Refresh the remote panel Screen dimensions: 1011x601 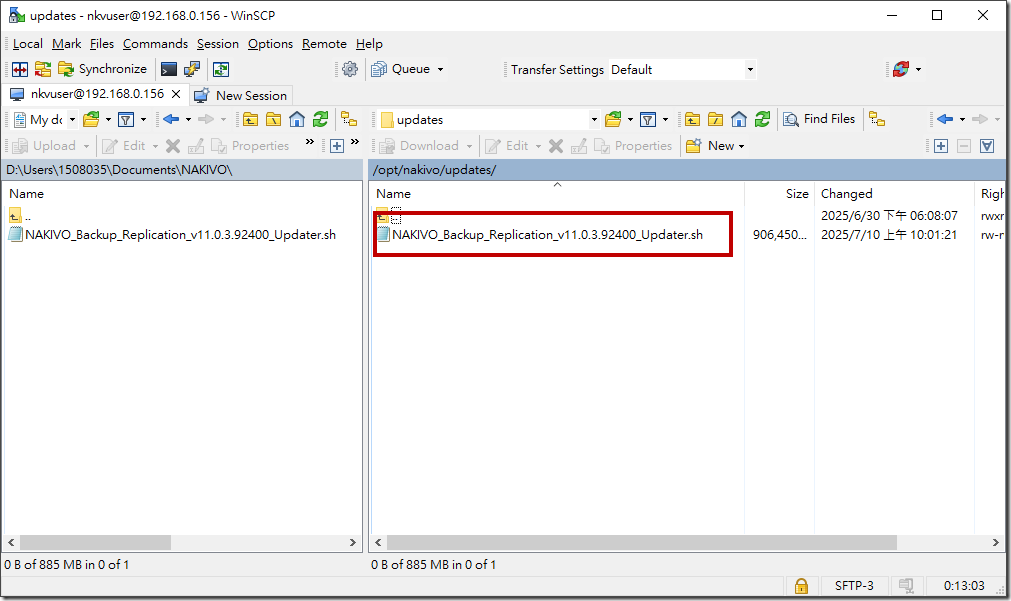pos(763,119)
